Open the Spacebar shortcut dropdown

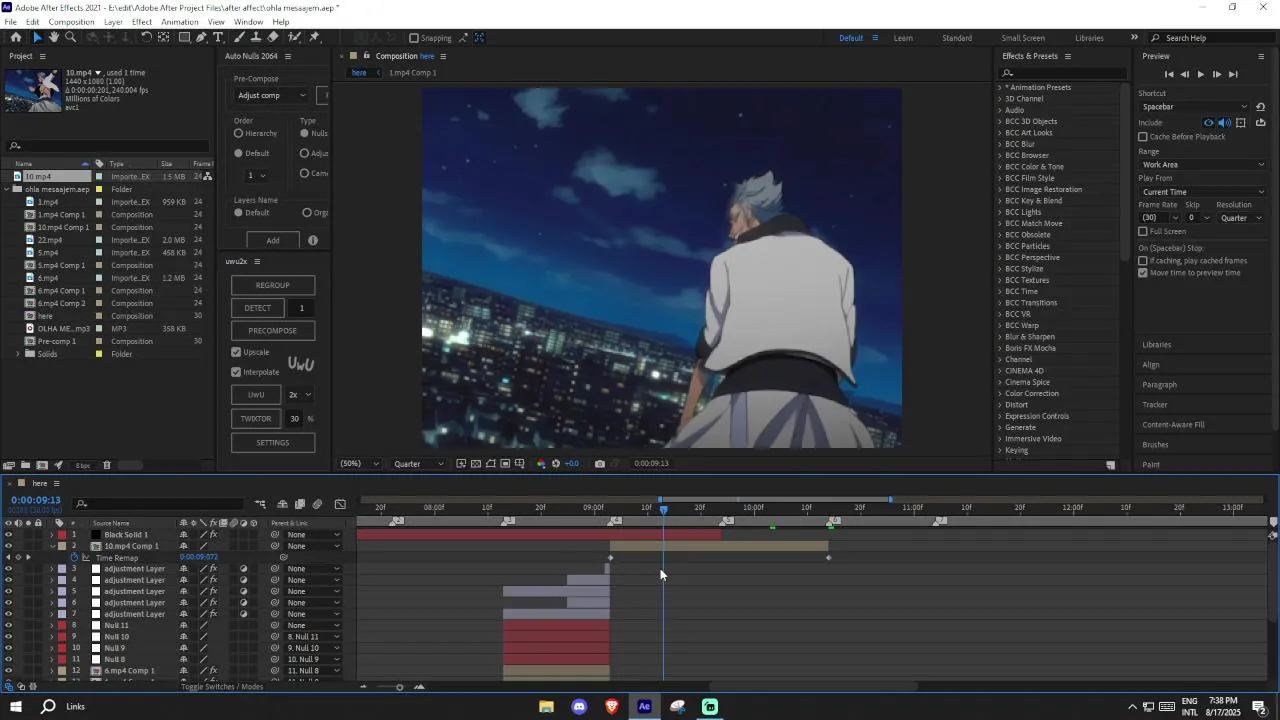tap(1195, 107)
